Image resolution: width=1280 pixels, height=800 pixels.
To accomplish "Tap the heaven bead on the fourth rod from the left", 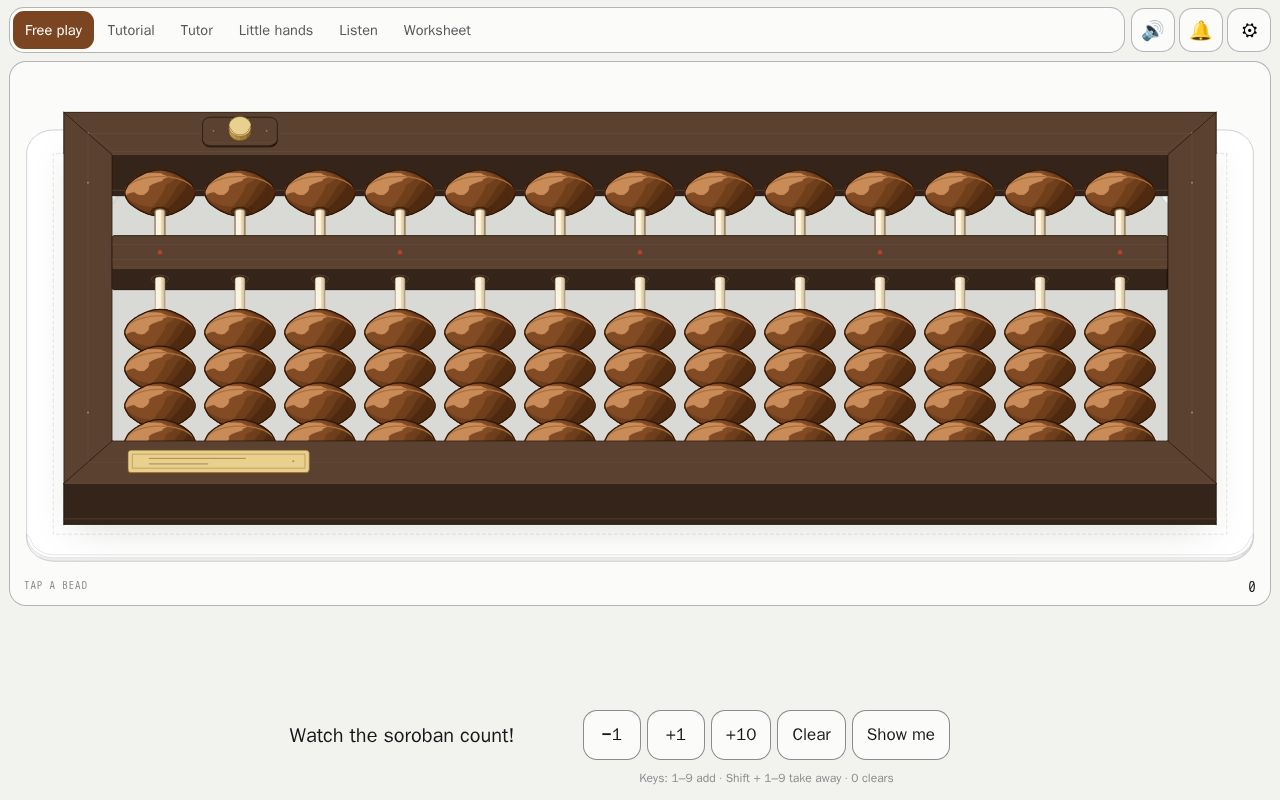I will tap(400, 193).
